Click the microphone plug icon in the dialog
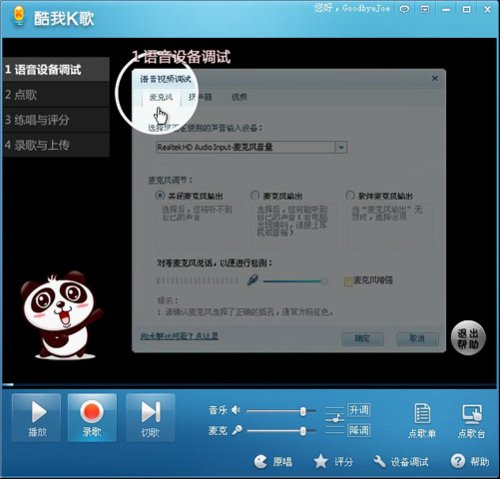This screenshot has width=500, height=479. click(x=252, y=280)
